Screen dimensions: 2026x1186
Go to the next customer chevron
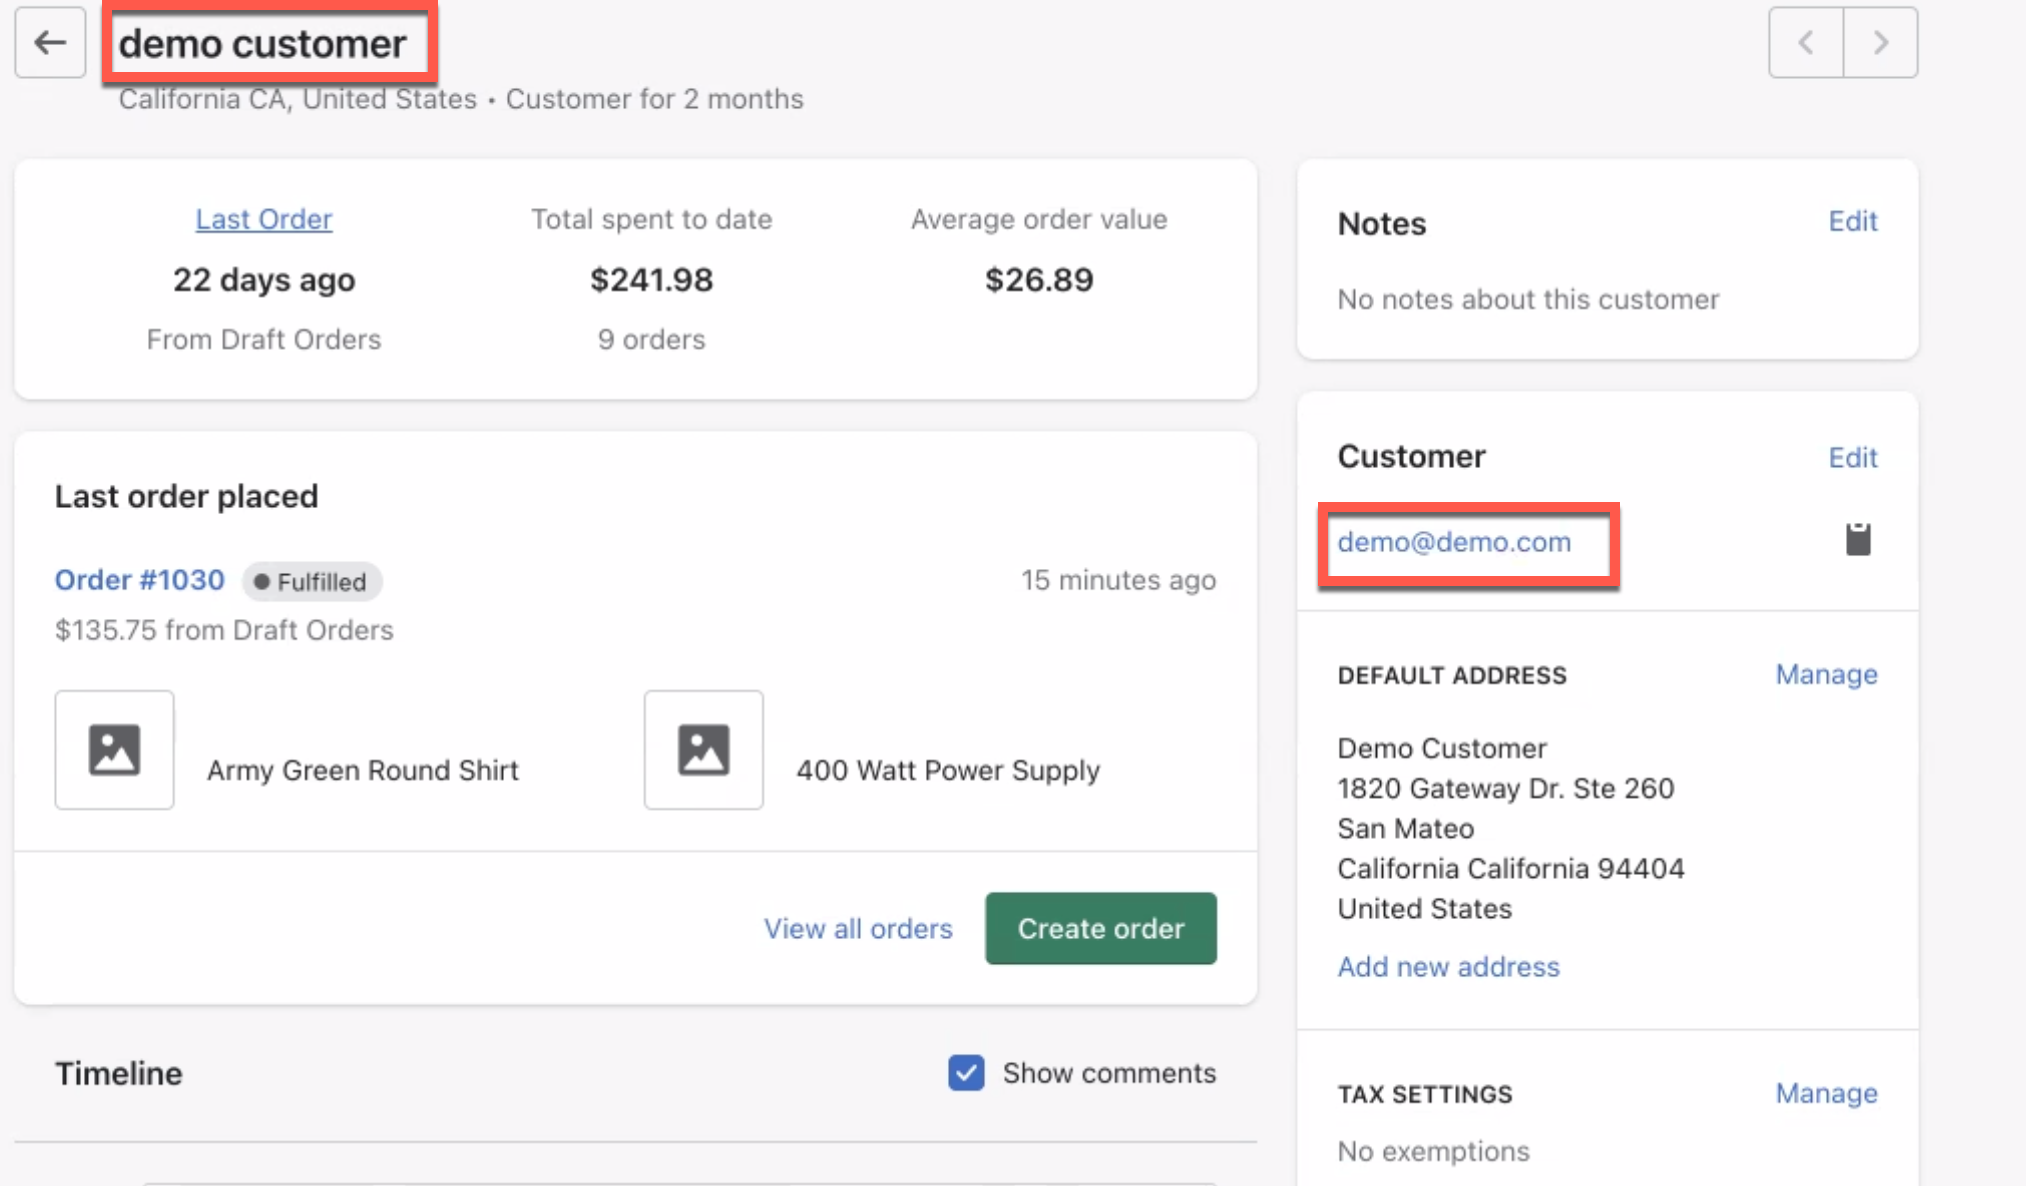click(1881, 43)
